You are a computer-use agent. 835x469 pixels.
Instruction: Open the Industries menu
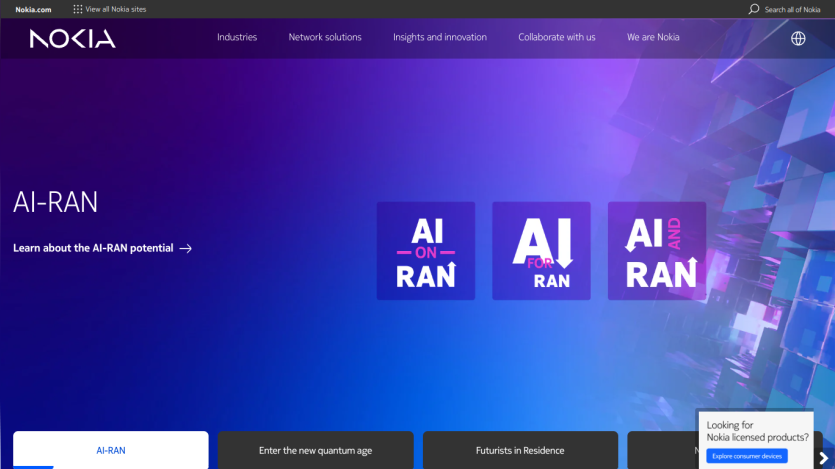pyautogui.click(x=237, y=37)
